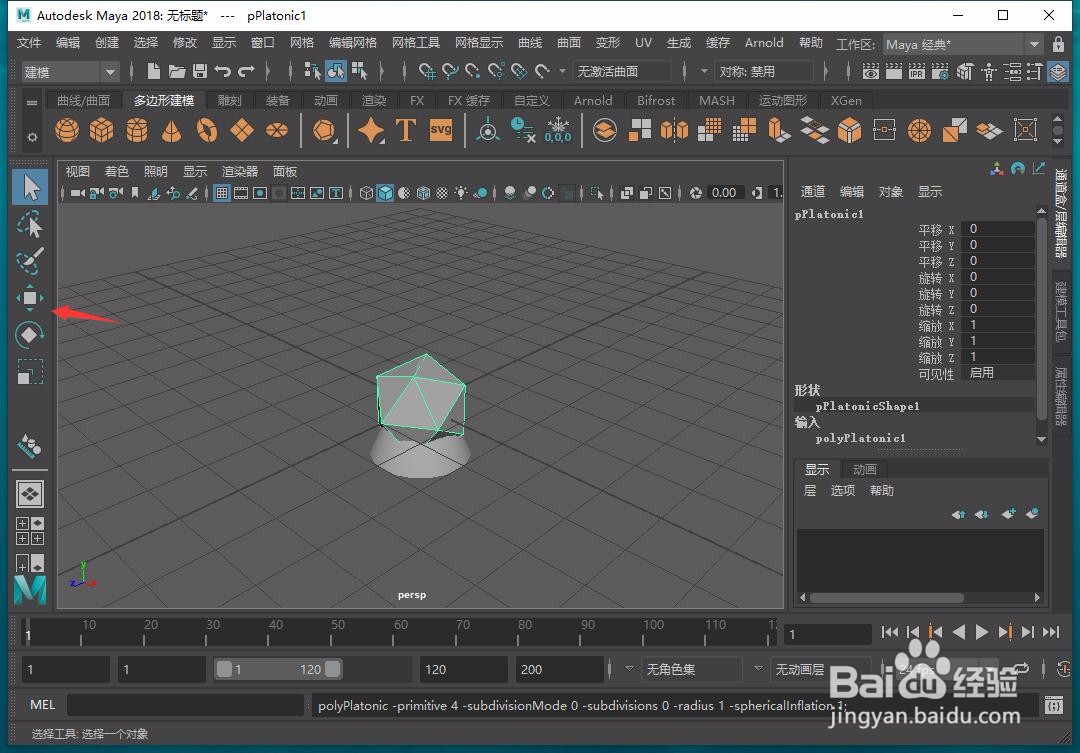Viewport: 1080px width, 753px height.
Task: Click the extrude shelf icon
Action: click(x=779, y=130)
